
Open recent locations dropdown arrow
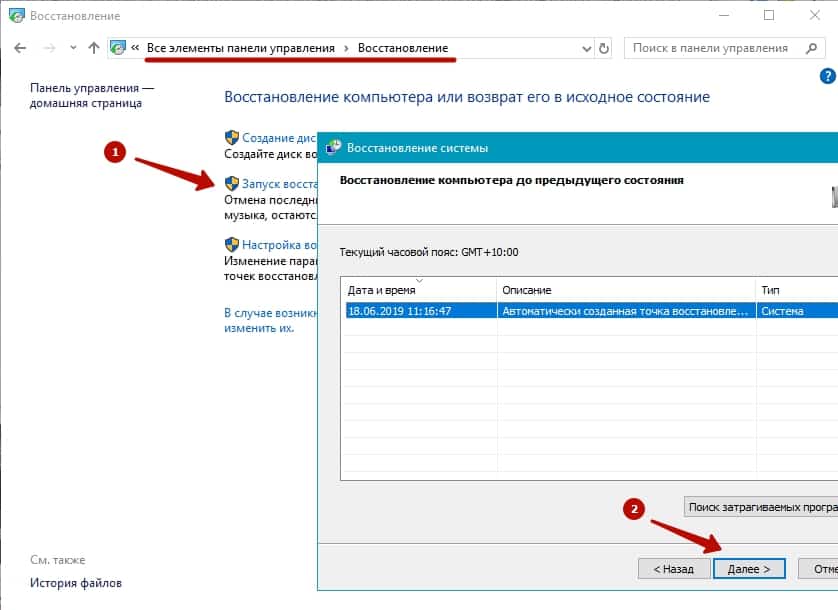pos(73,48)
